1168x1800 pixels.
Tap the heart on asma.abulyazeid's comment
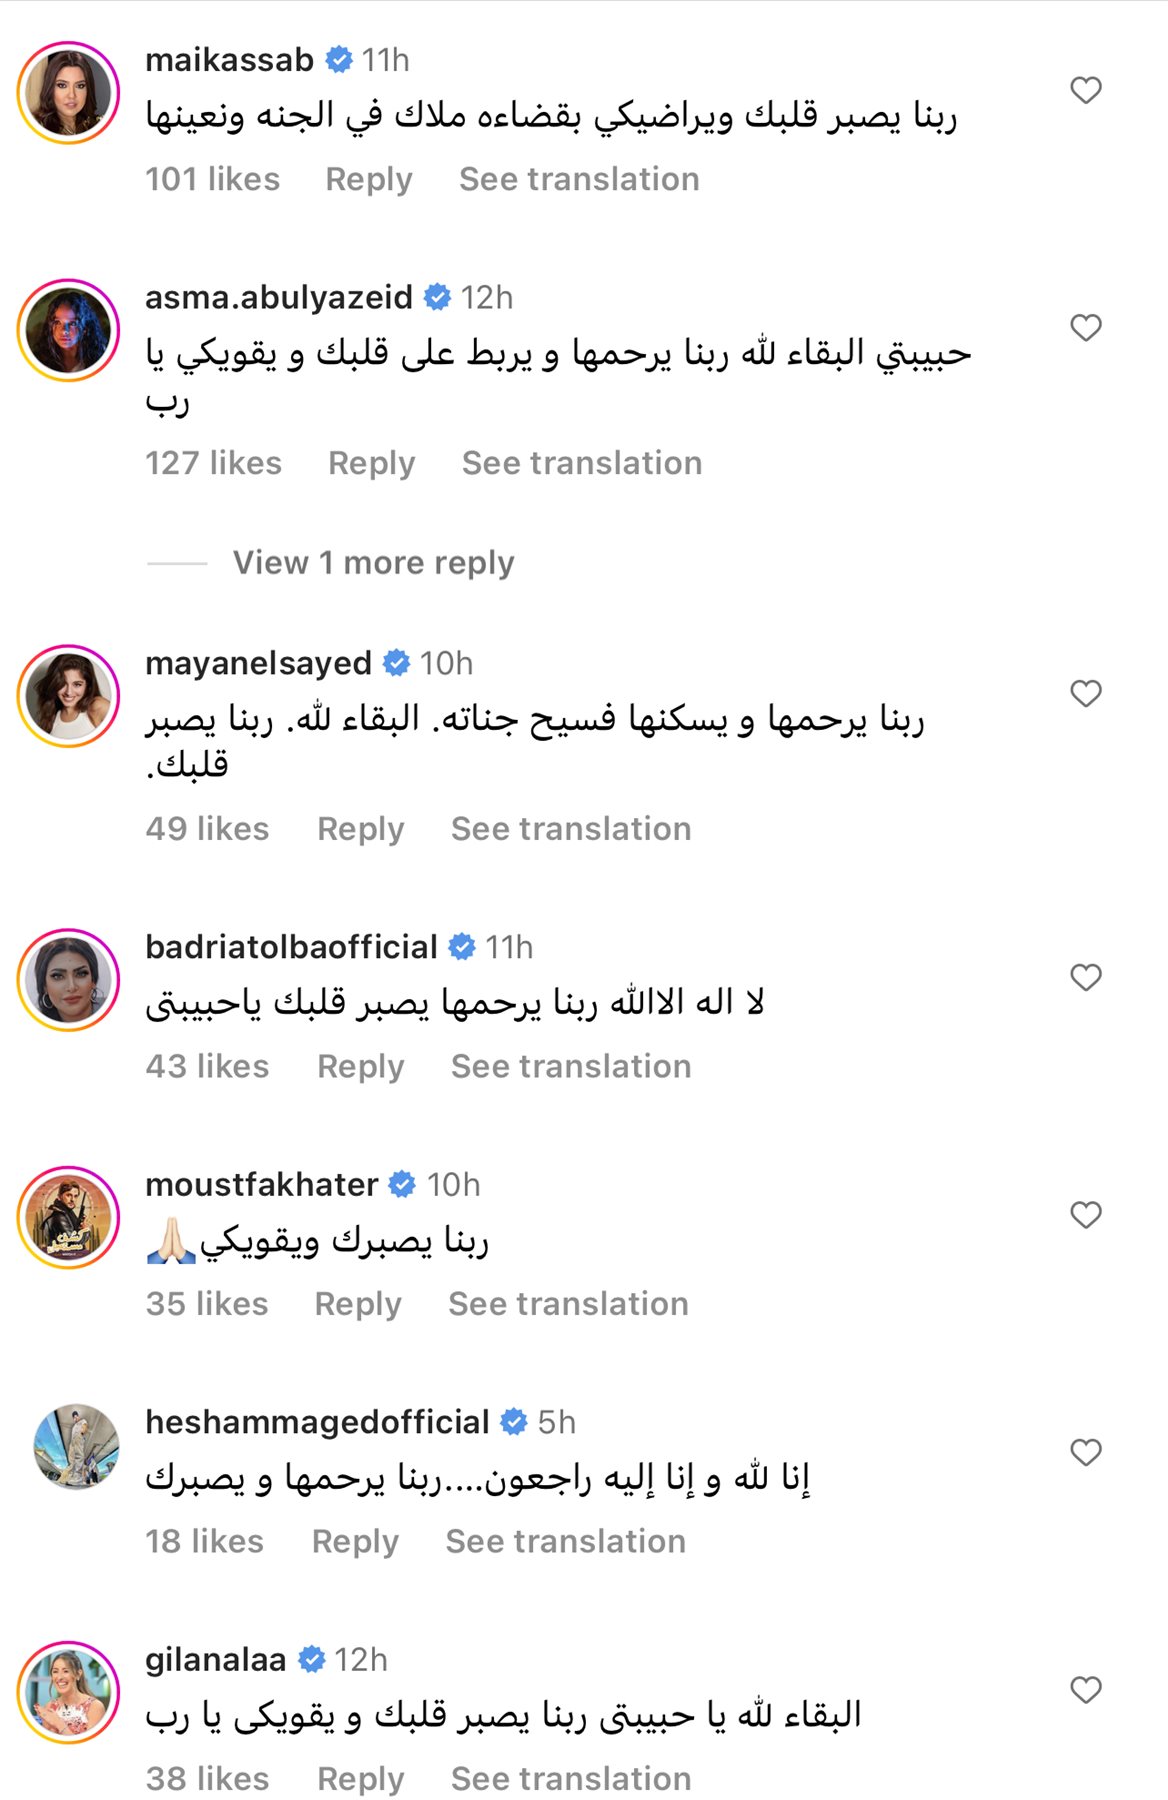pos(1085,328)
